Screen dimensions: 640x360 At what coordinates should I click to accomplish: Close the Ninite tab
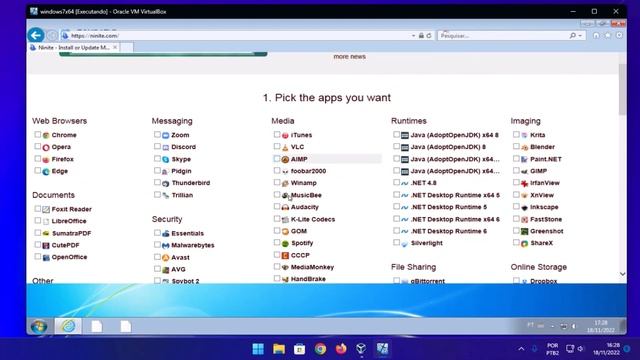[x=115, y=47]
